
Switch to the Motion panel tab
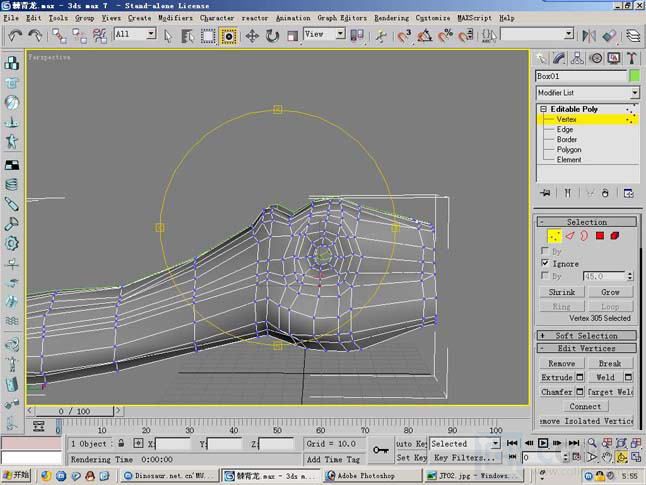596,59
